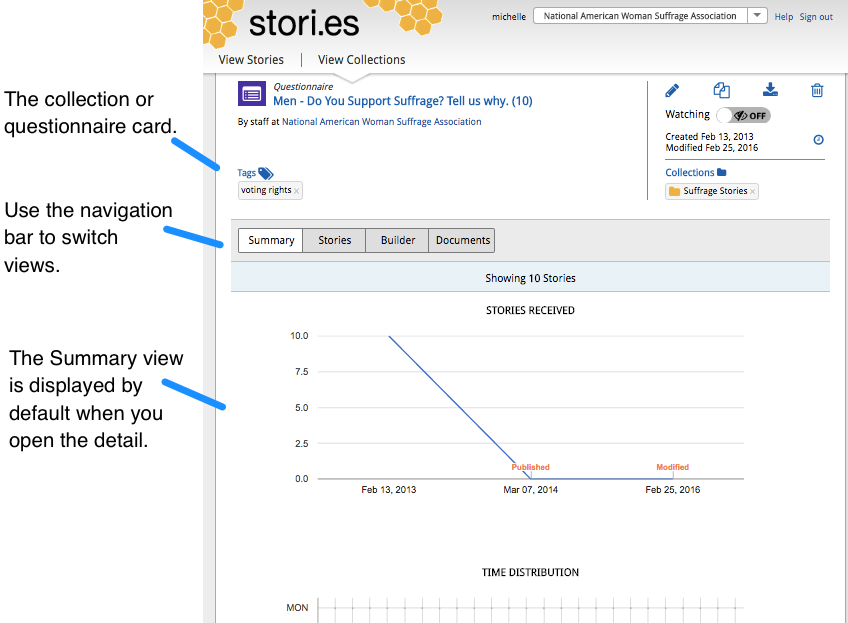The height and width of the screenshot is (623, 848).
Task: Click the clock history icon
Action: [818, 140]
